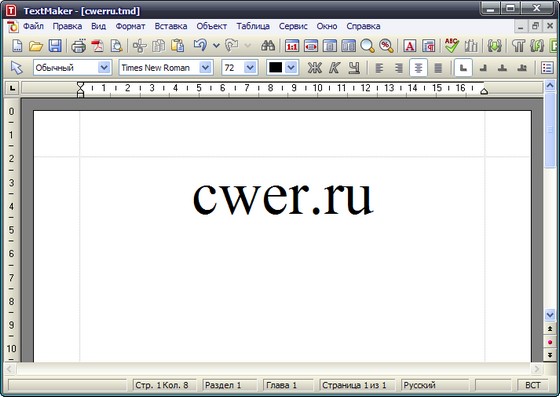Image resolution: width=560 pixels, height=397 pixels.
Task: Select the right tab stop type
Action: click(483, 67)
